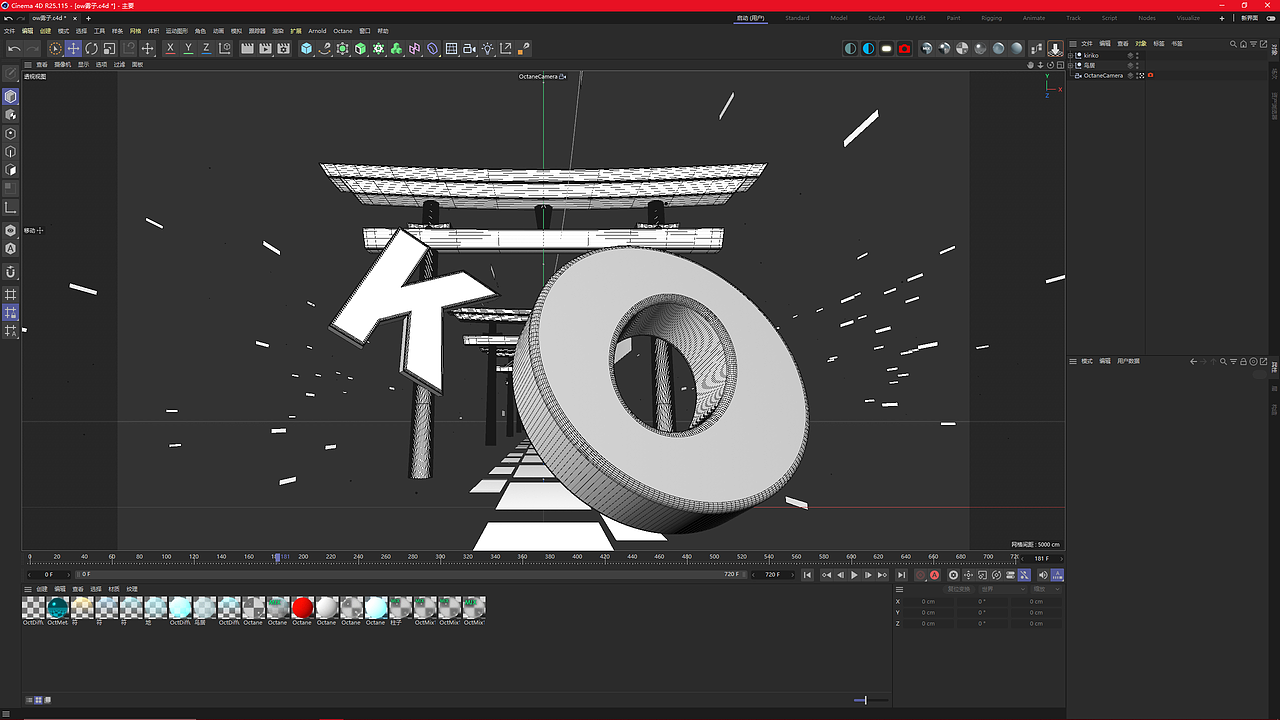Click the current frame field showing 181 F
Viewport: 1280px width, 720px height.
tap(1042, 558)
